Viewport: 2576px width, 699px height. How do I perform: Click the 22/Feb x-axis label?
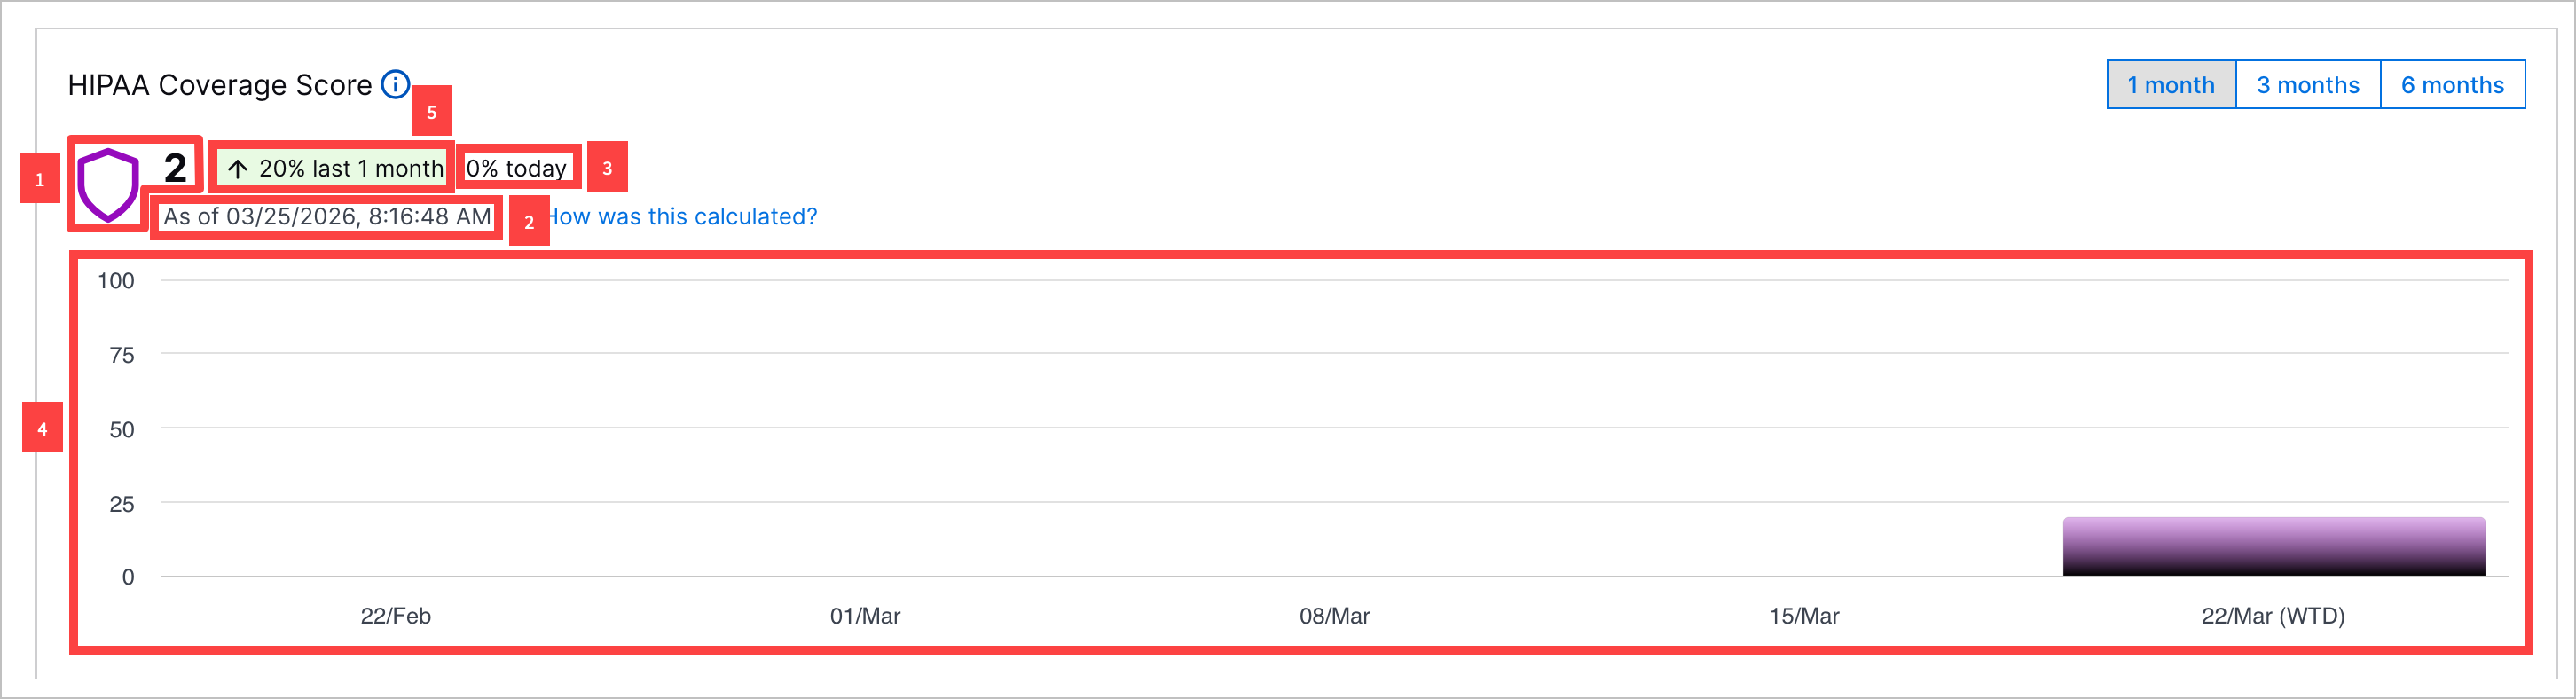[x=395, y=616]
